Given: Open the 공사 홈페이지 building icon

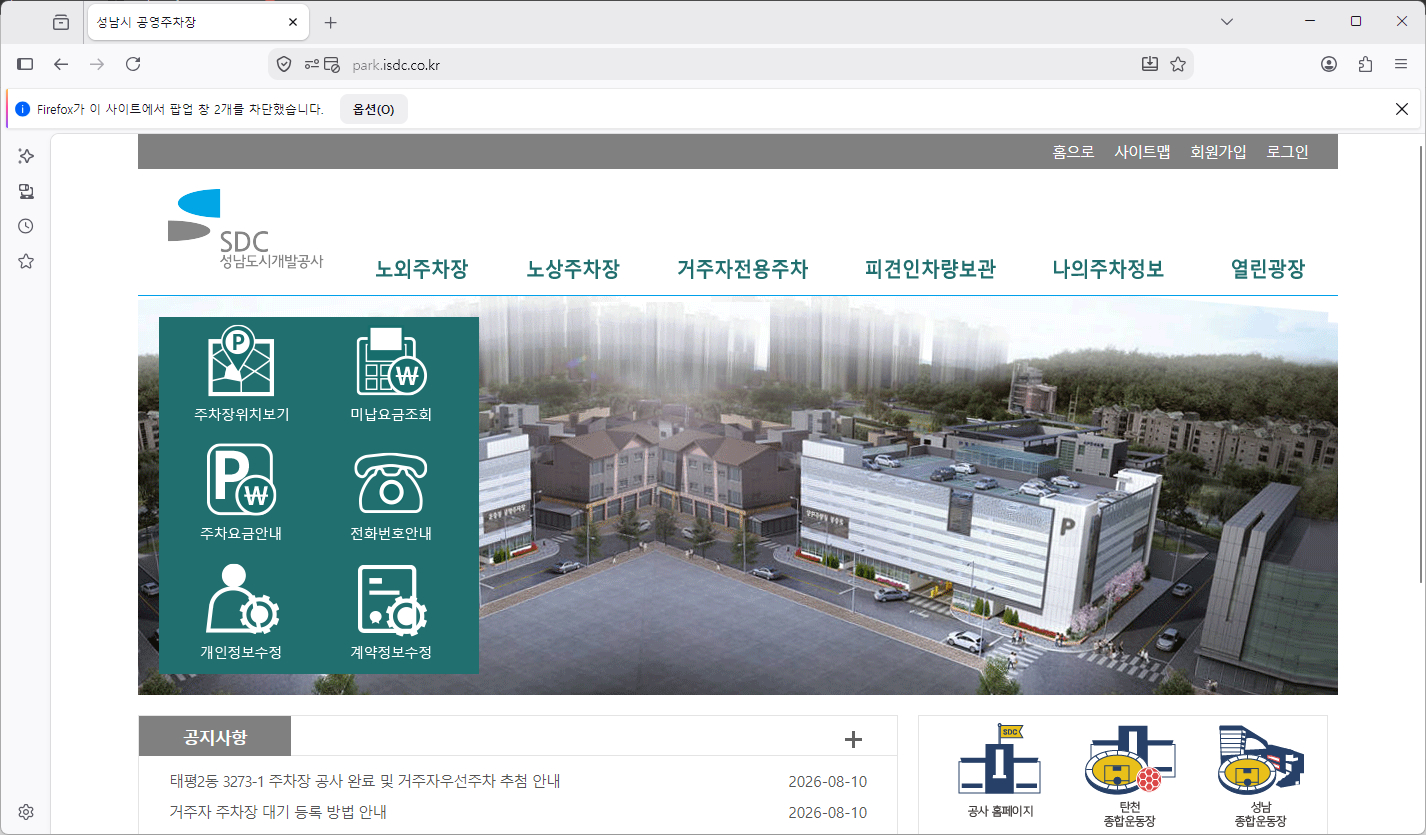Looking at the screenshot, I should [1000, 759].
